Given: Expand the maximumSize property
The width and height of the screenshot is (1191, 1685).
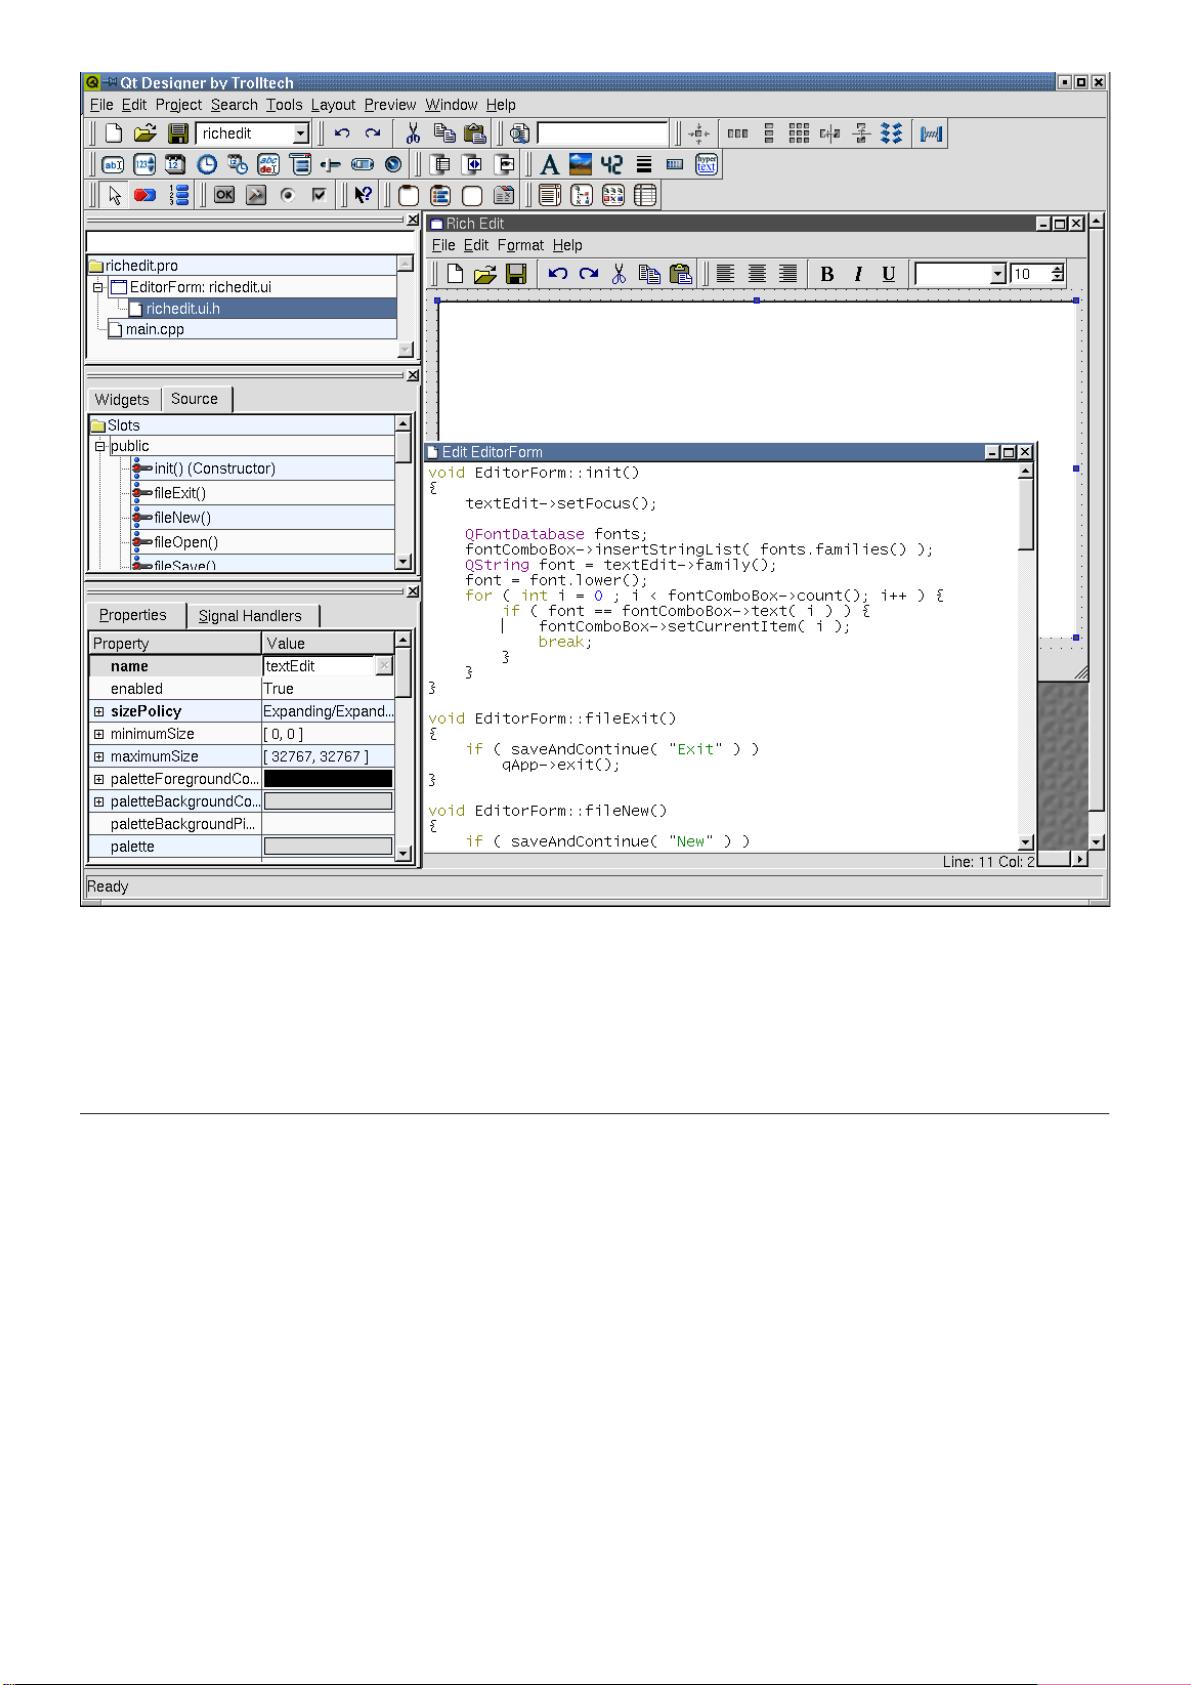Looking at the screenshot, I should click(x=99, y=757).
